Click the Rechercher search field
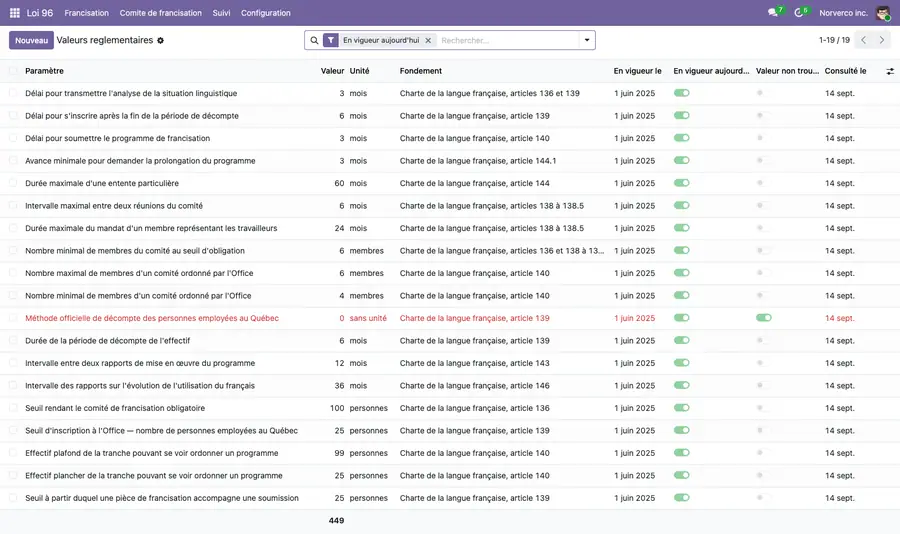The width and height of the screenshot is (900, 534). [508, 40]
